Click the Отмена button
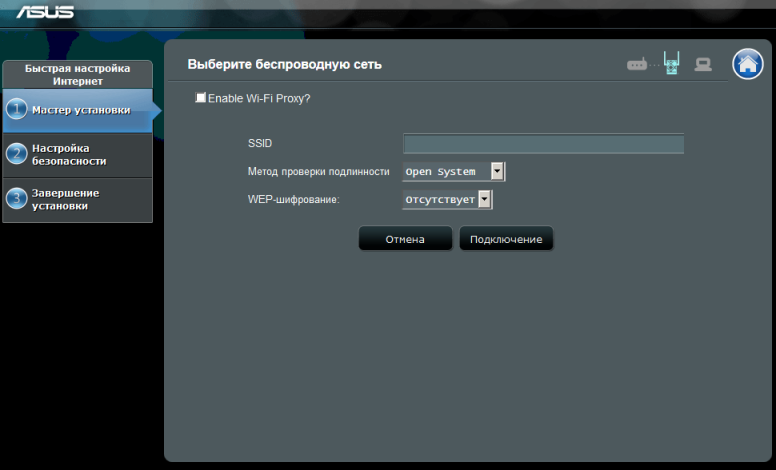Image resolution: width=776 pixels, height=470 pixels. [x=405, y=239]
